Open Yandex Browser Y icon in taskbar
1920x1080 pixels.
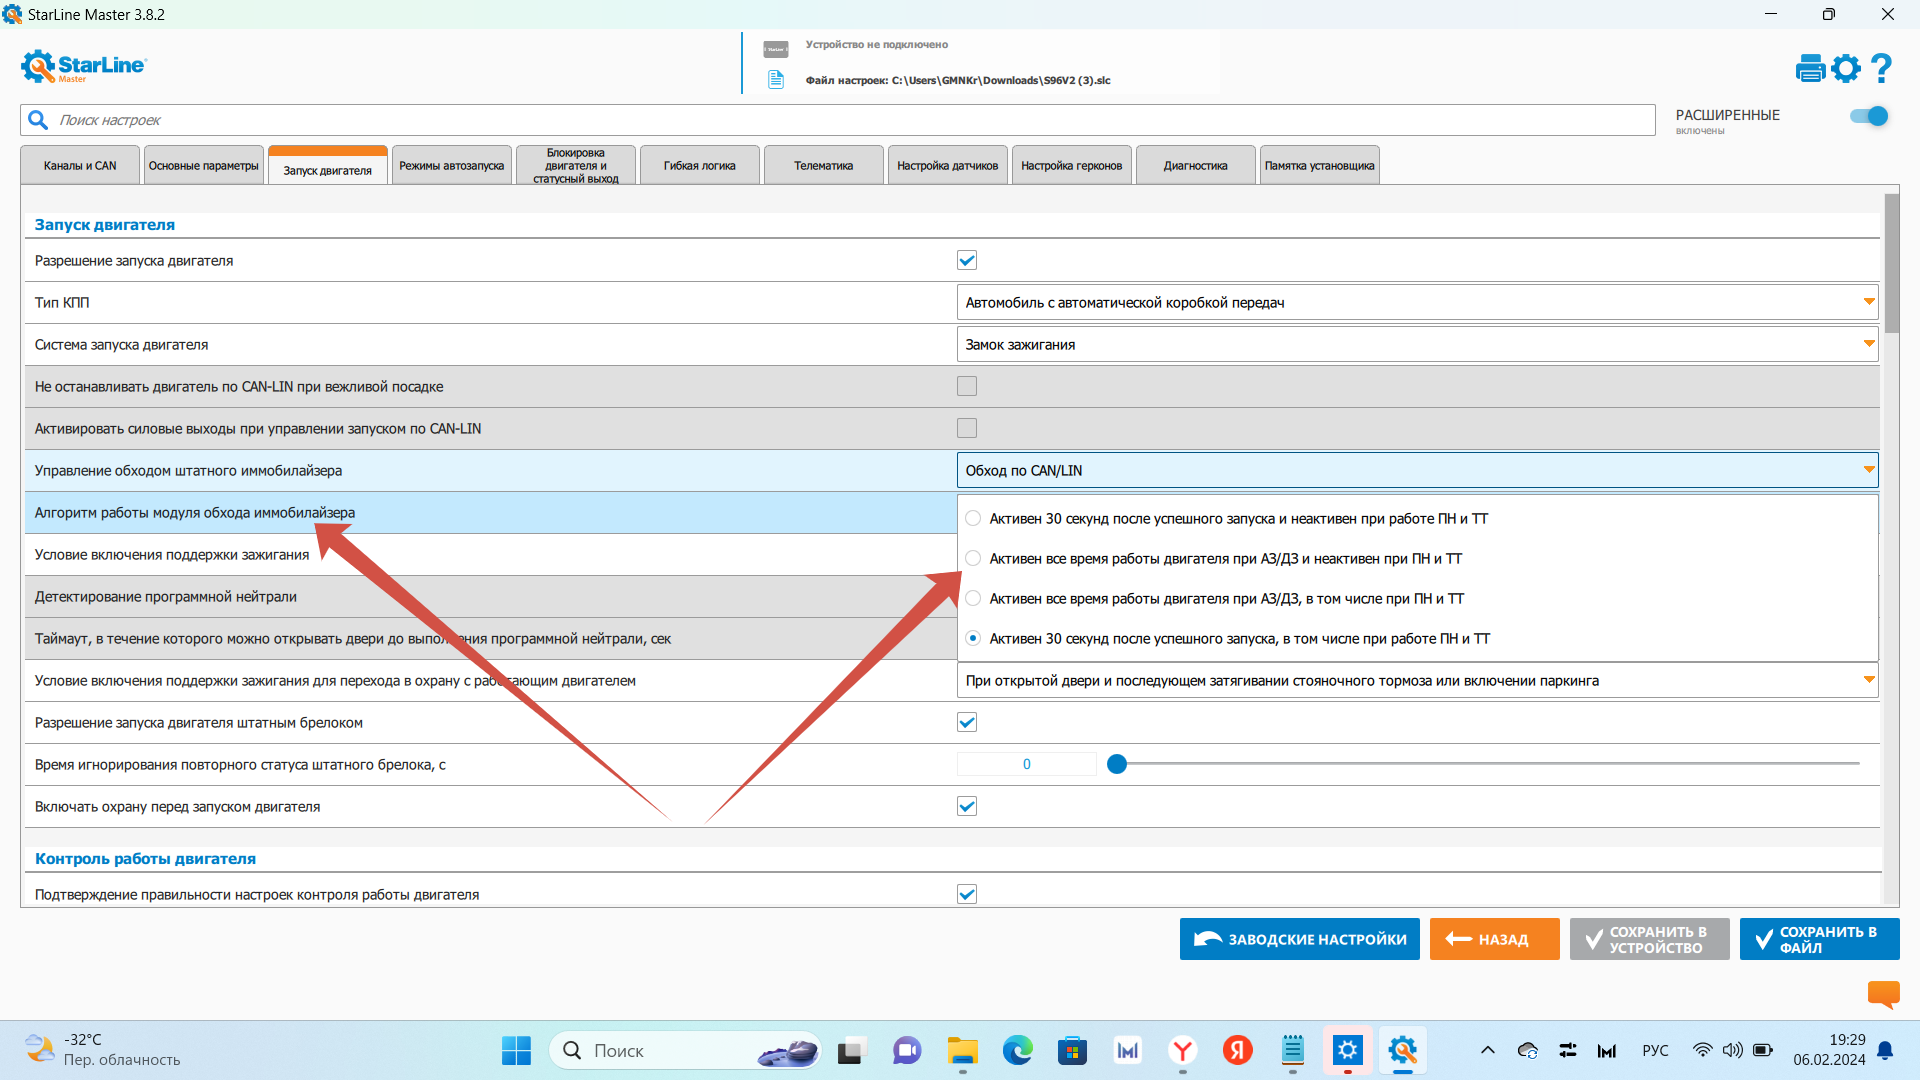pos(1183,1050)
